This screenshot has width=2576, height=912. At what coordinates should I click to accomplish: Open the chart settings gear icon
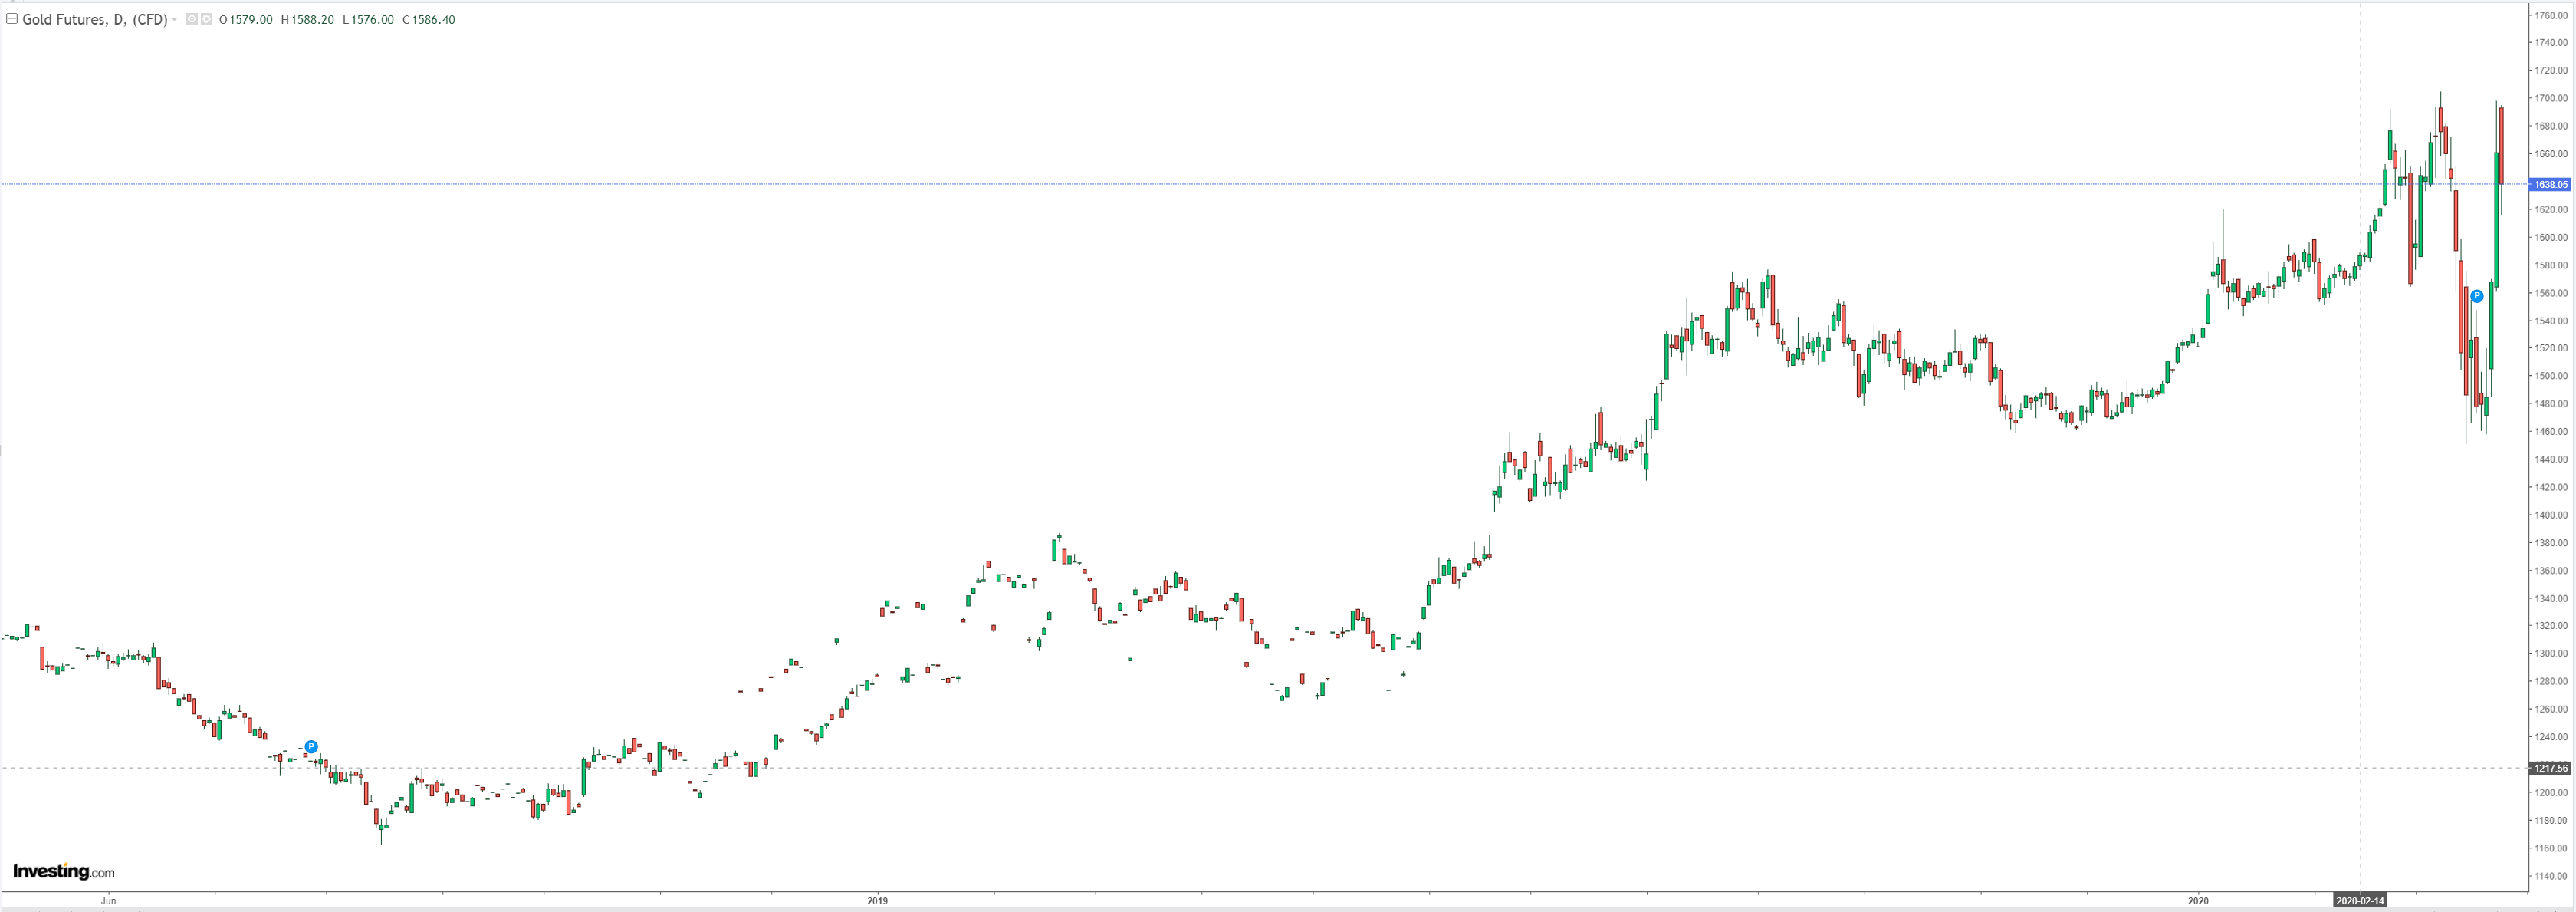pos(207,19)
